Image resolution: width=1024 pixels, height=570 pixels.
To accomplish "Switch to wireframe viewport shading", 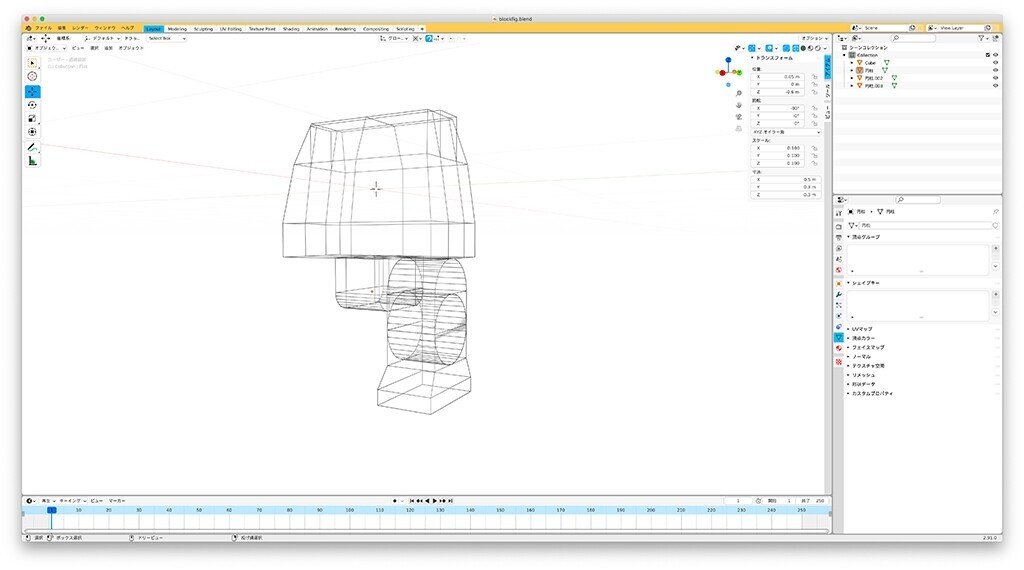I will tap(795, 48).
